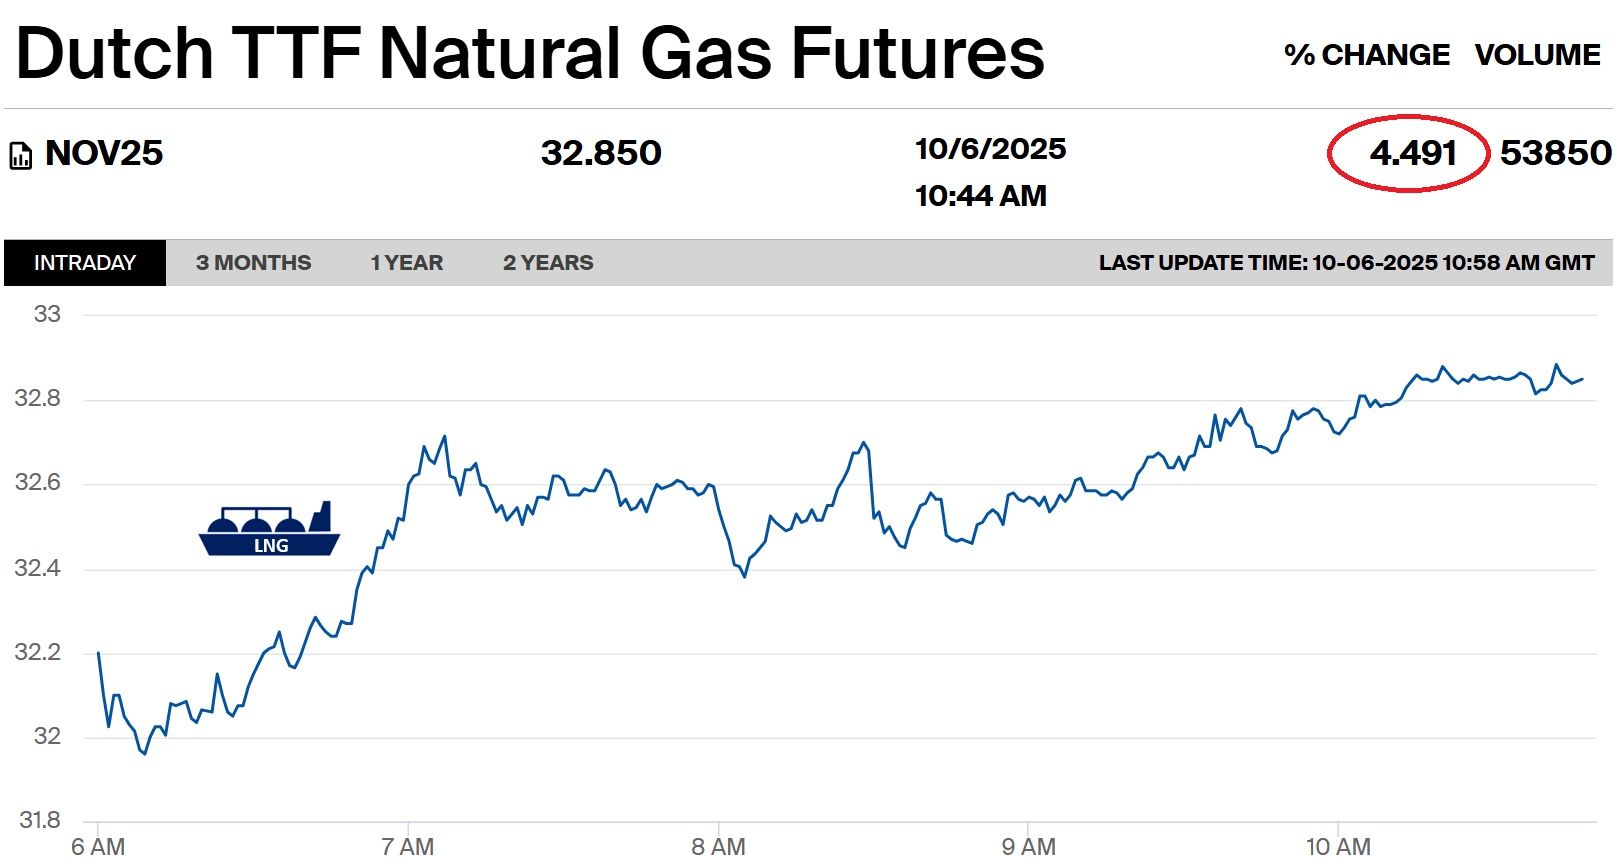Click the Dutch TTF Natural Gas Futures title

(530, 53)
